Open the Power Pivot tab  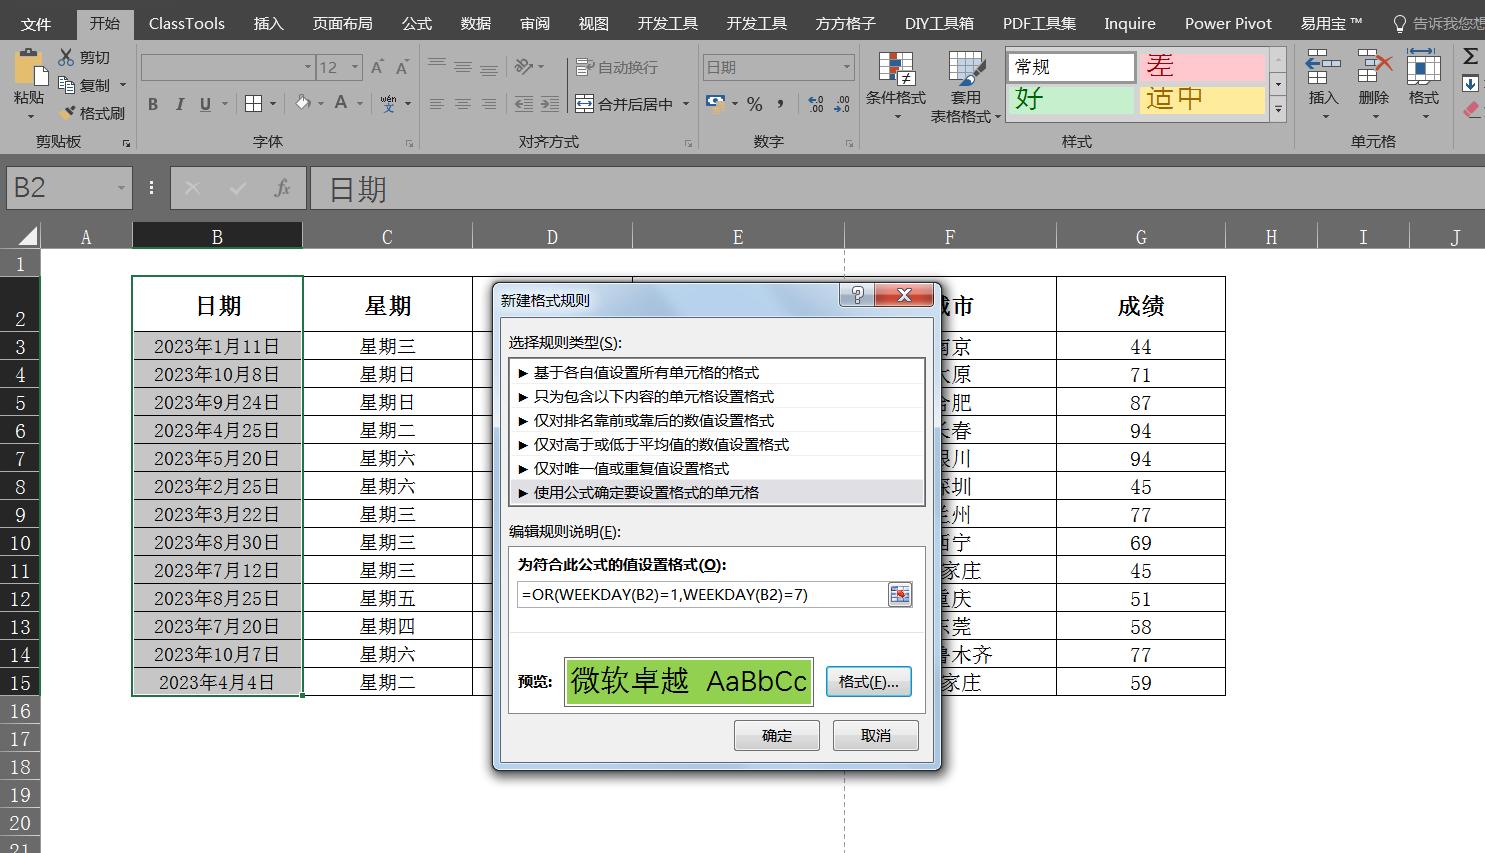[x=1228, y=22]
